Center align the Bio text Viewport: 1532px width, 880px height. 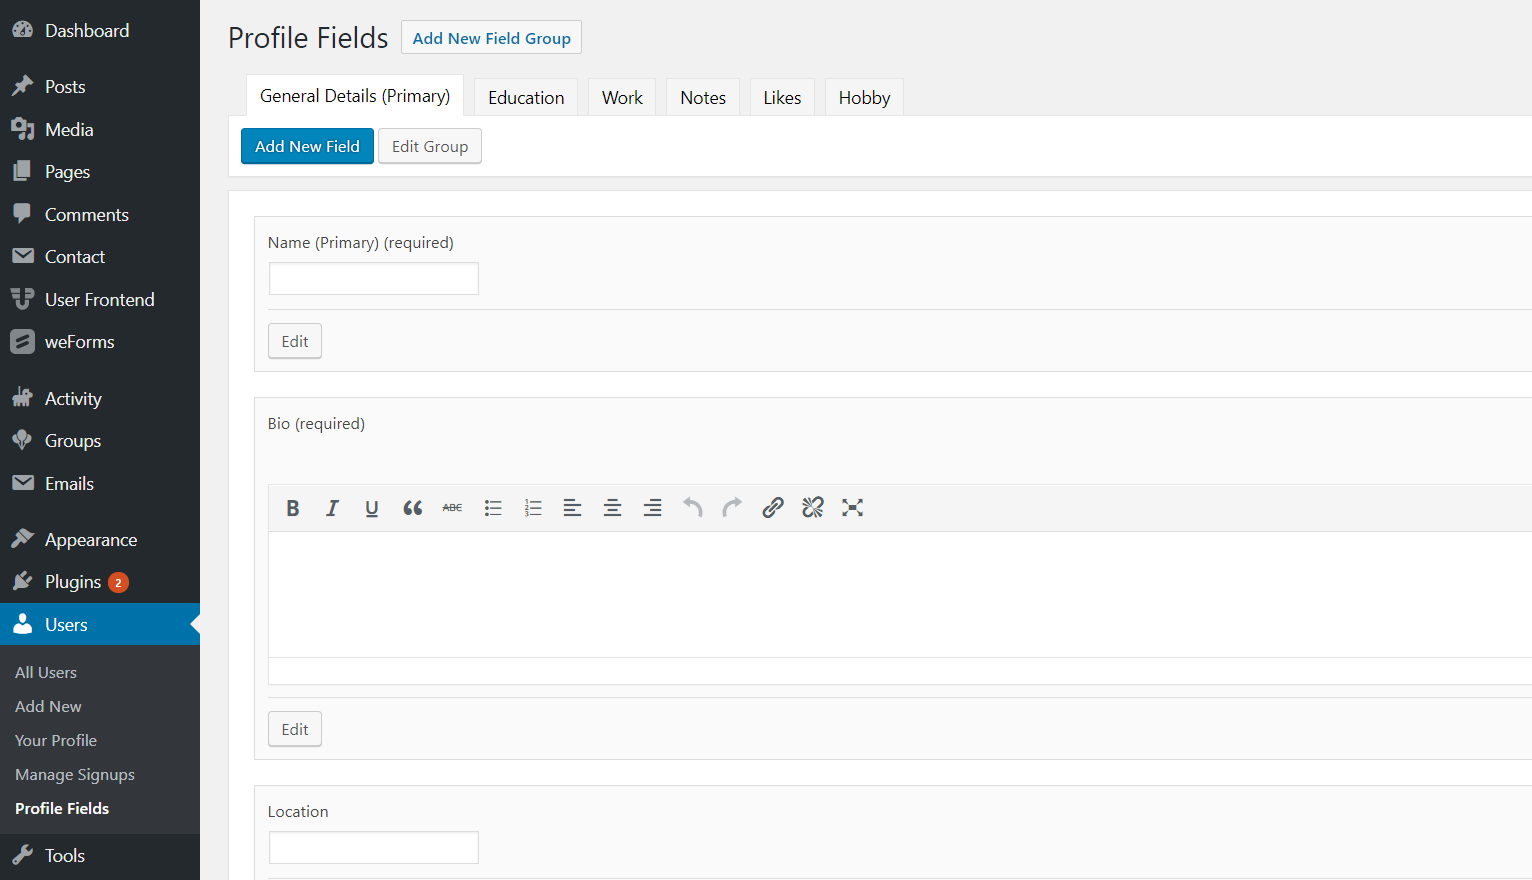612,508
